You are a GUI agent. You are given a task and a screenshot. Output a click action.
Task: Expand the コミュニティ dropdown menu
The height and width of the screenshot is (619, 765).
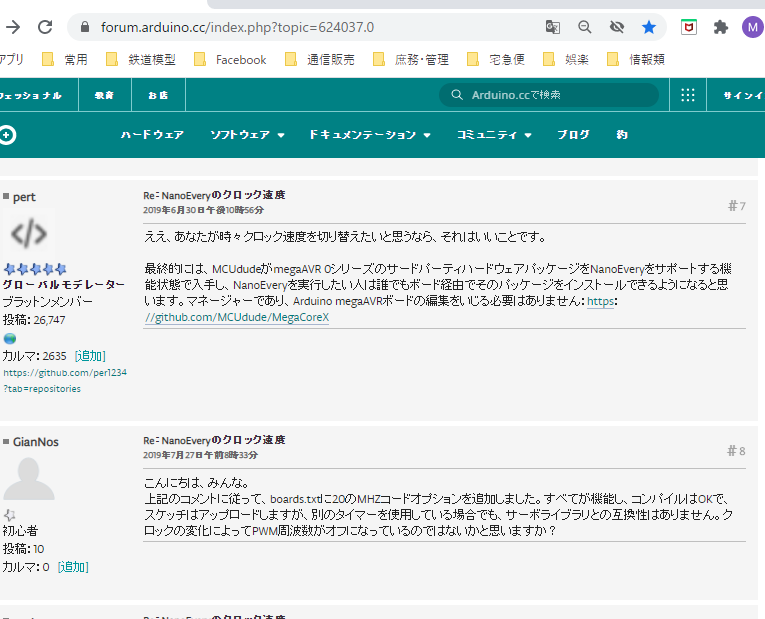494,135
